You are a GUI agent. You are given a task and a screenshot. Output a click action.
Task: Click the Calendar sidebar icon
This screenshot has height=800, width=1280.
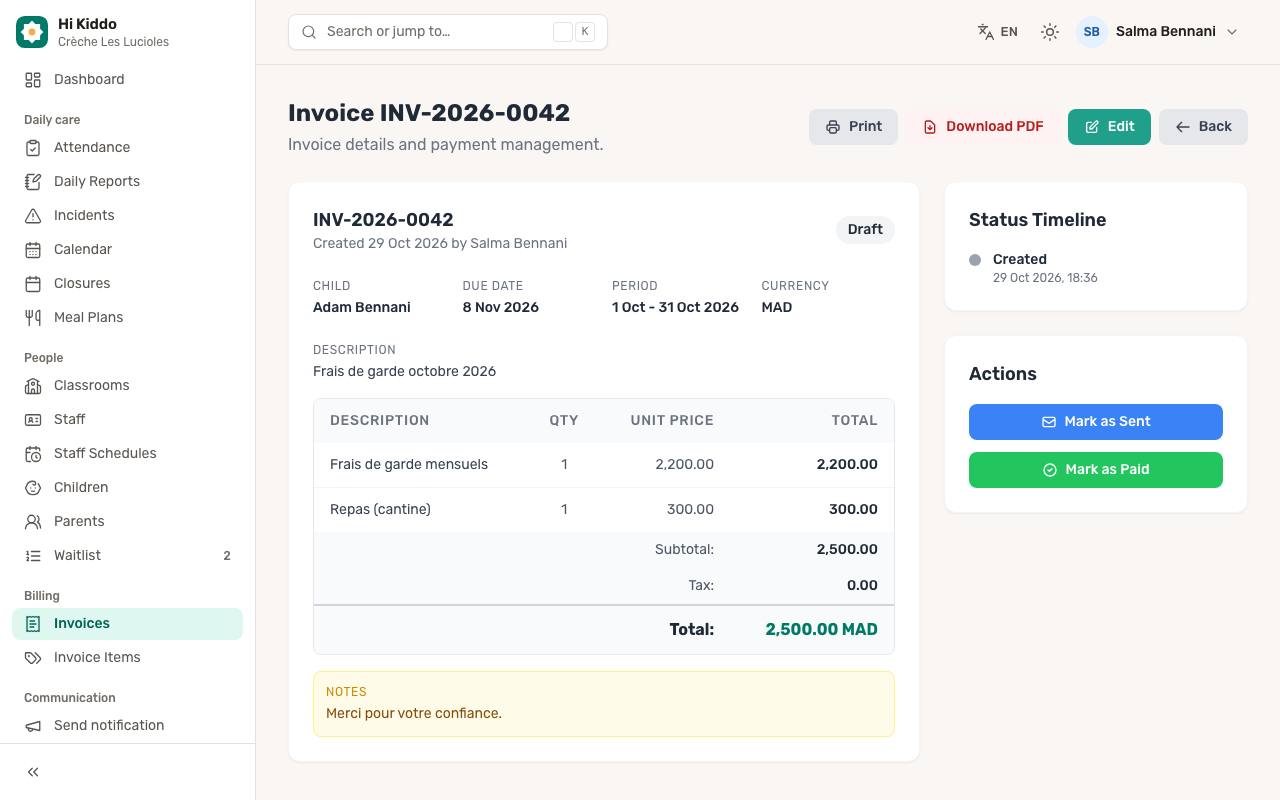click(33, 249)
